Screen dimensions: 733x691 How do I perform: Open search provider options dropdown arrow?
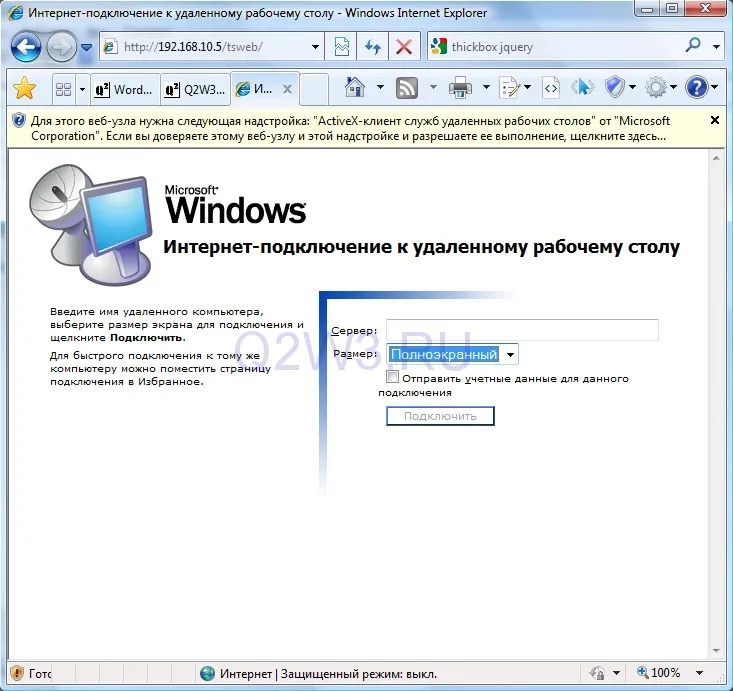(x=716, y=47)
